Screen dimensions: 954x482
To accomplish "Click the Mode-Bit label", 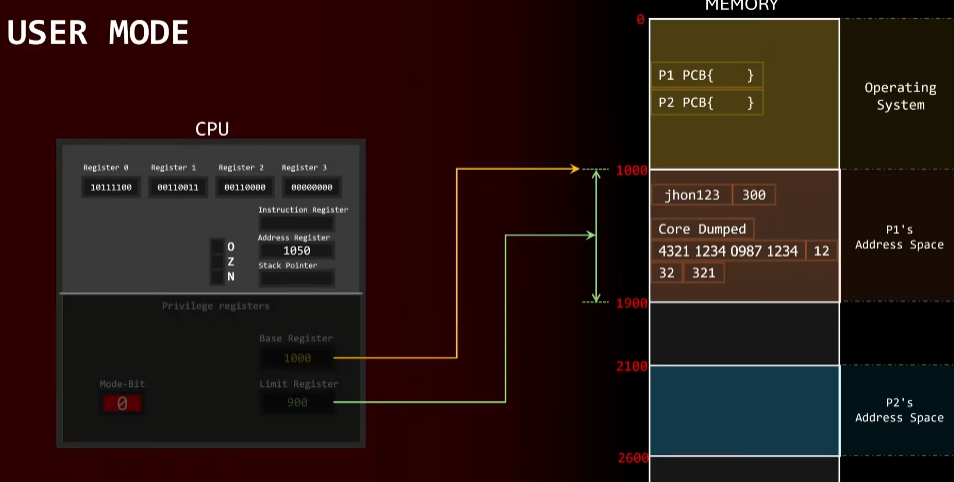I will tap(122, 384).
